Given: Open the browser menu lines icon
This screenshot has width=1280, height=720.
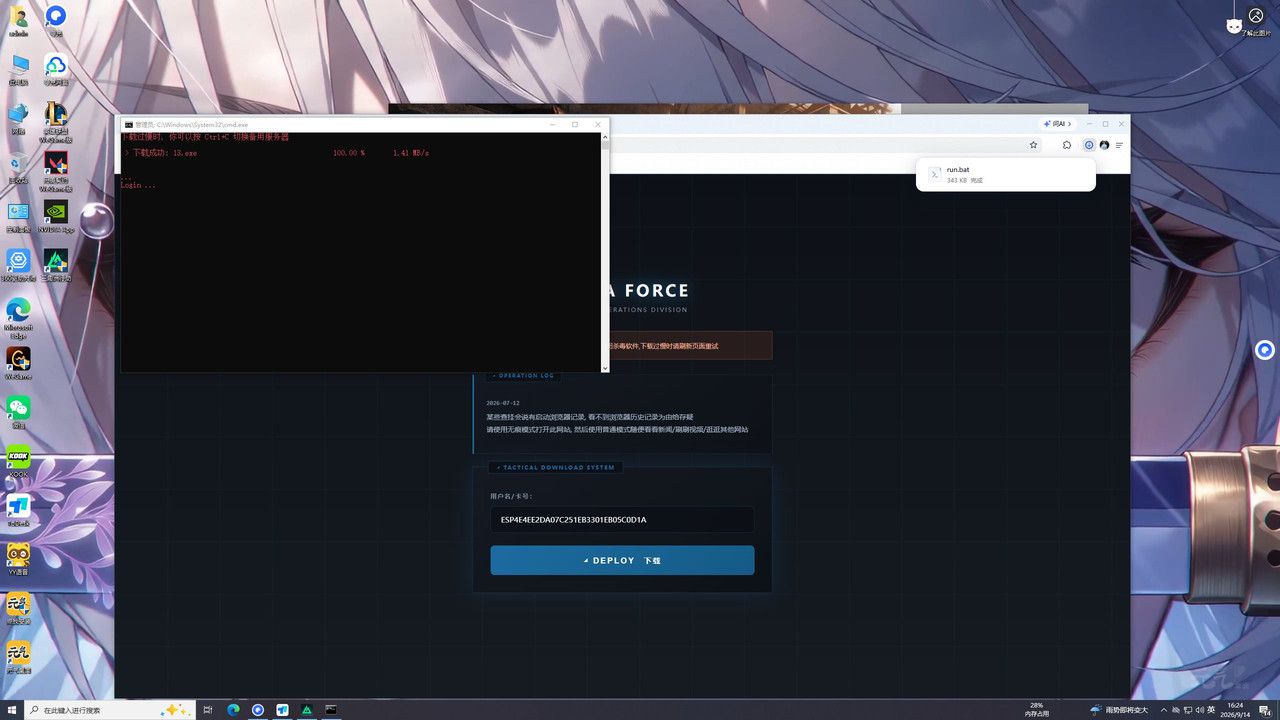Looking at the screenshot, I should pyautogui.click(x=1119, y=145).
